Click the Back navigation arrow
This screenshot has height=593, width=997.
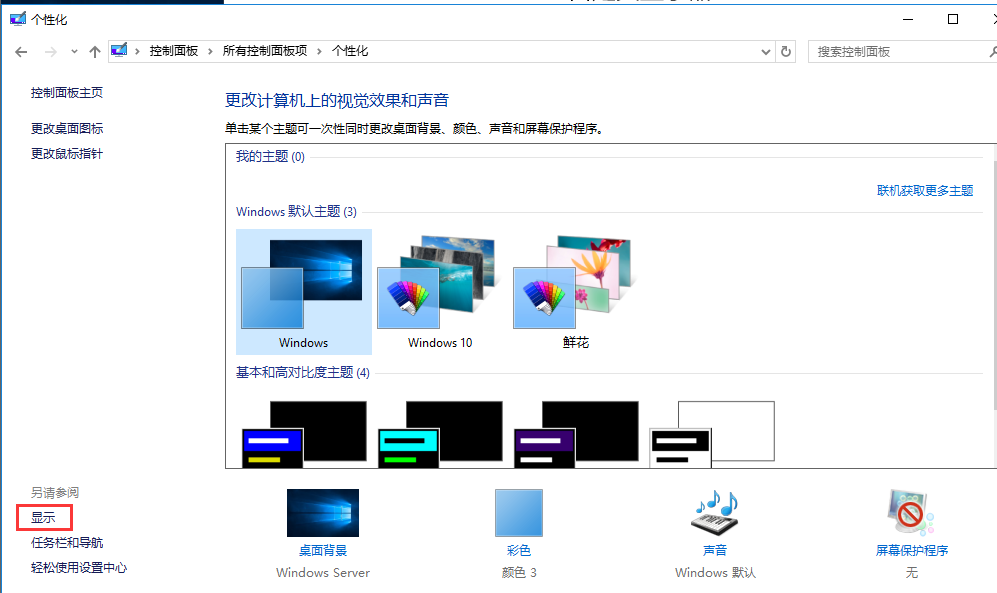pyautogui.click(x=21, y=52)
